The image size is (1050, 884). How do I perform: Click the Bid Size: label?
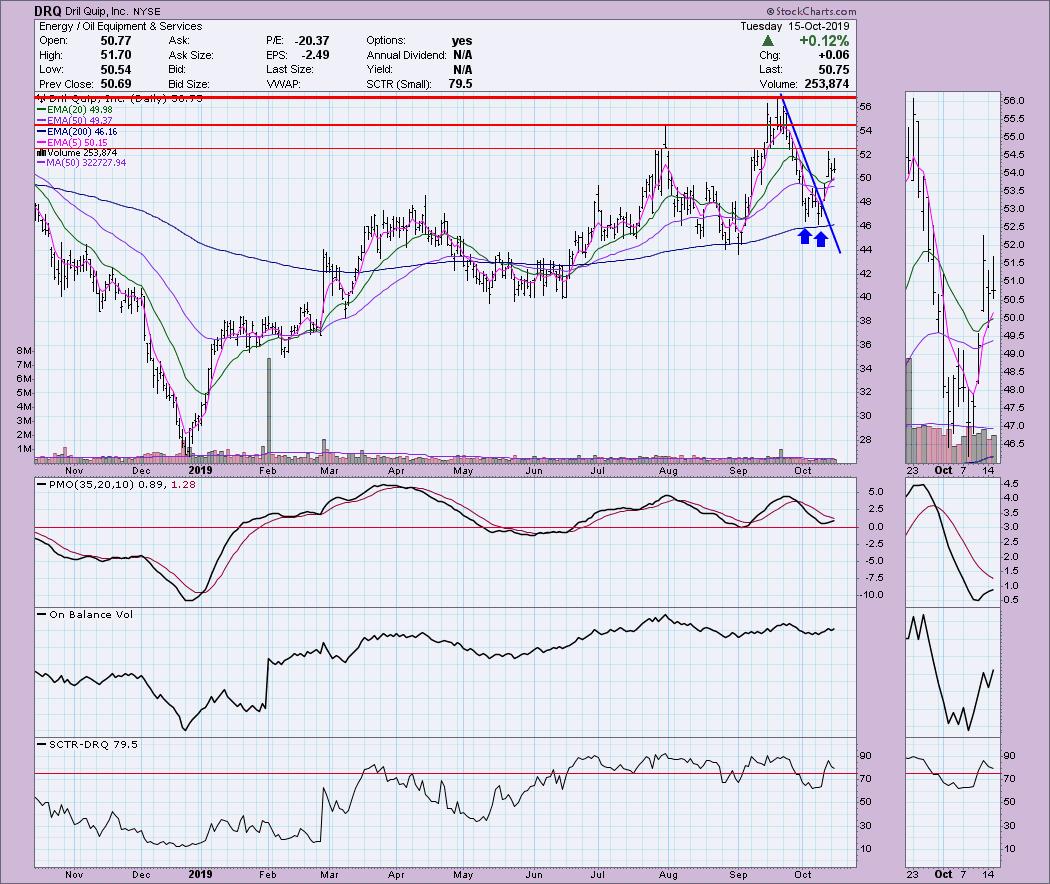[189, 84]
